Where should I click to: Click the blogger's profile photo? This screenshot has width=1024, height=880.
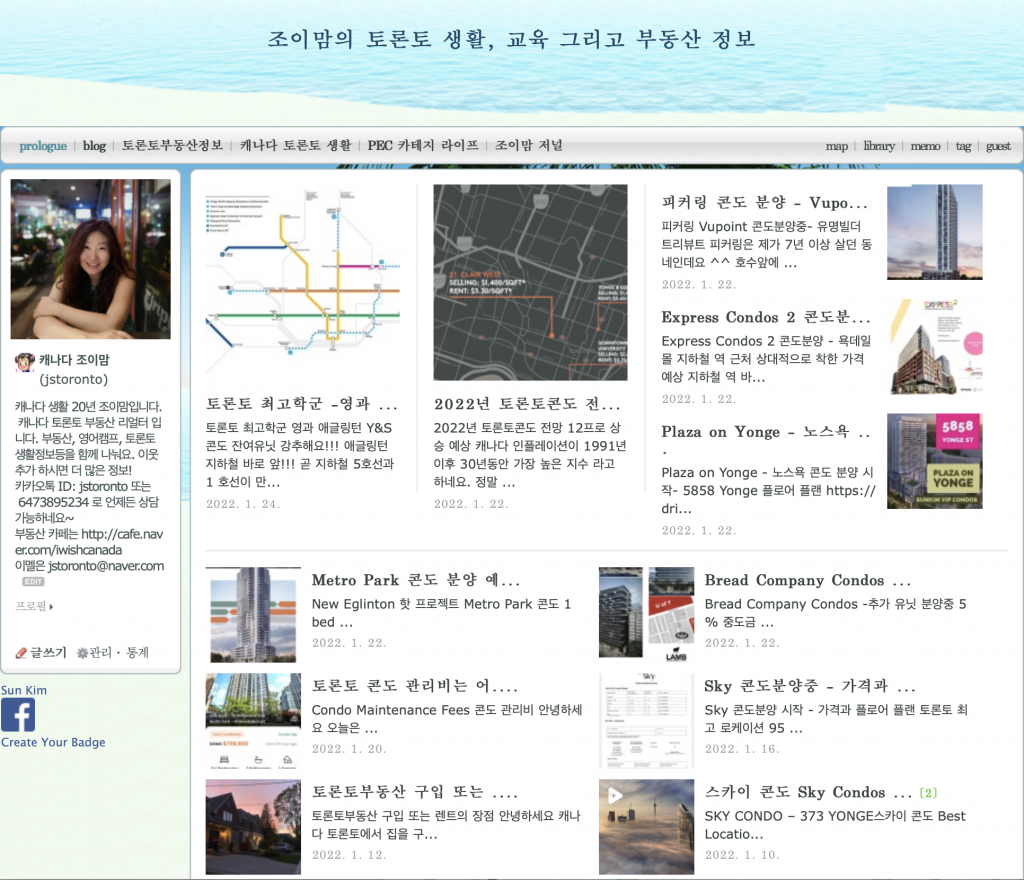91,258
